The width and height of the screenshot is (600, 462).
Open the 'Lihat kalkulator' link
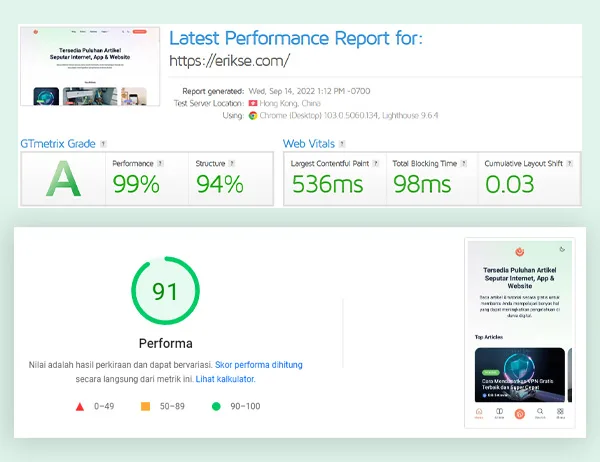point(225,379)
